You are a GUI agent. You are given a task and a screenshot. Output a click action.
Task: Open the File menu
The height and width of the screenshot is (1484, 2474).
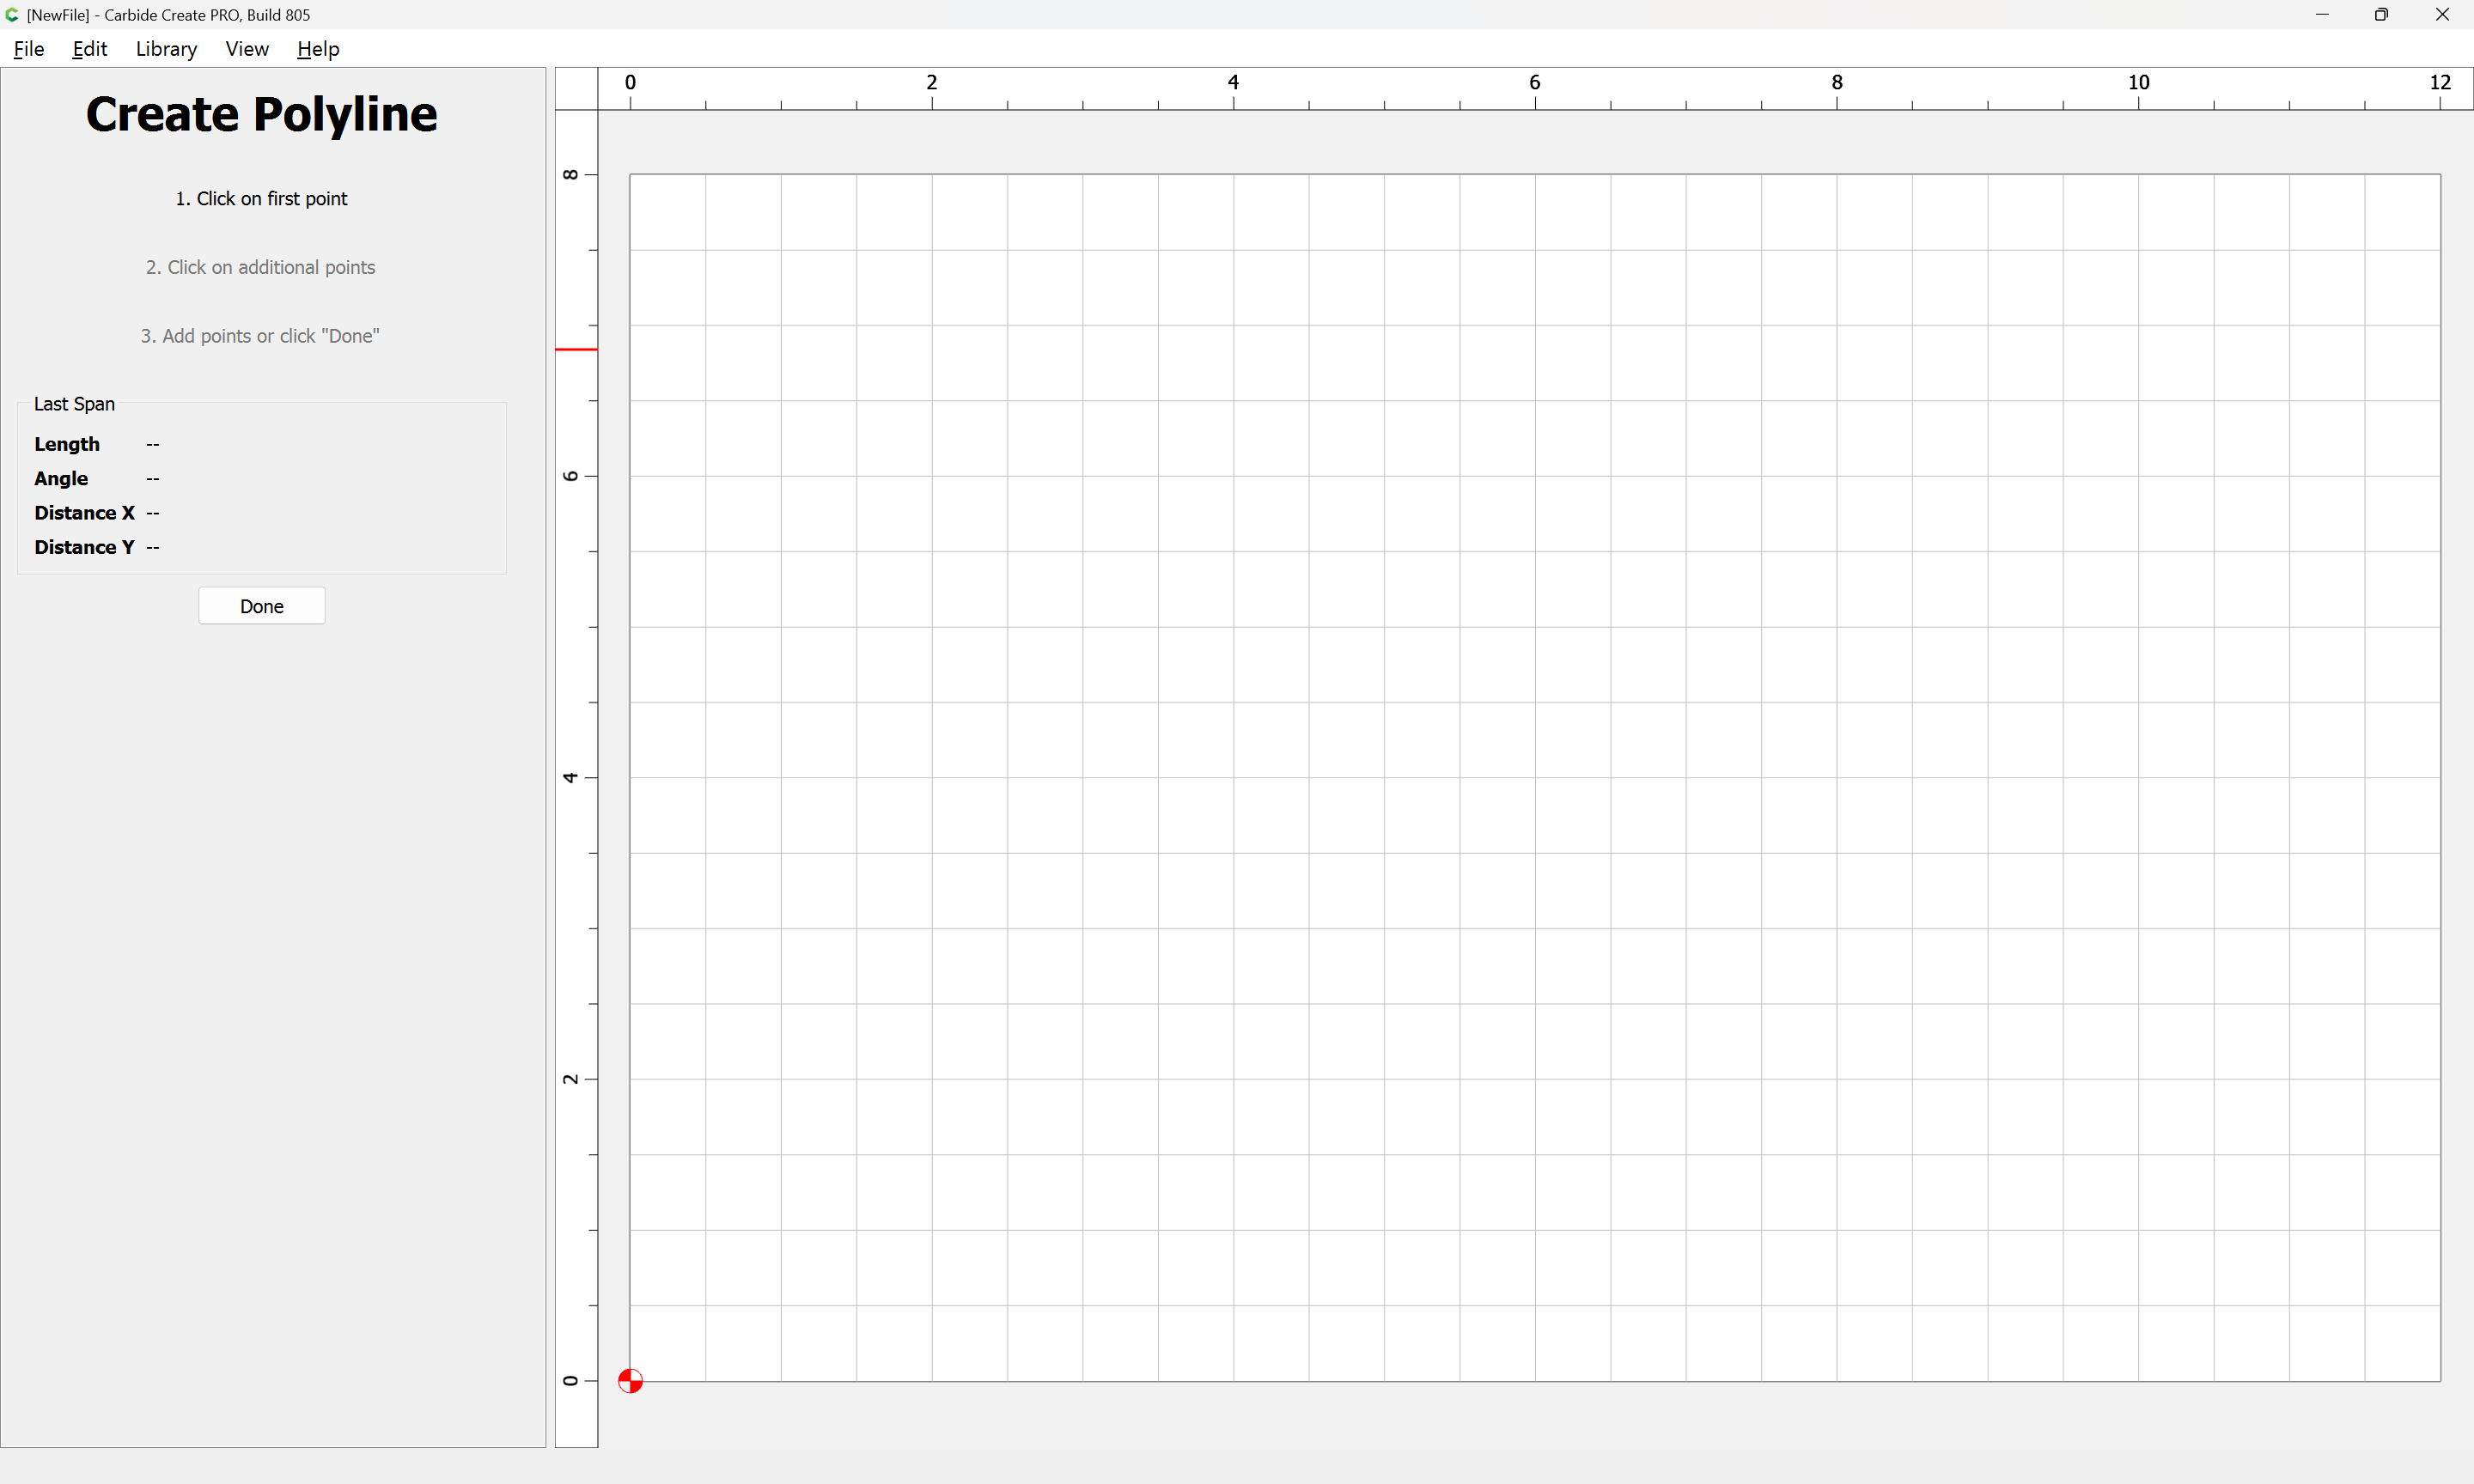(28, 49)
